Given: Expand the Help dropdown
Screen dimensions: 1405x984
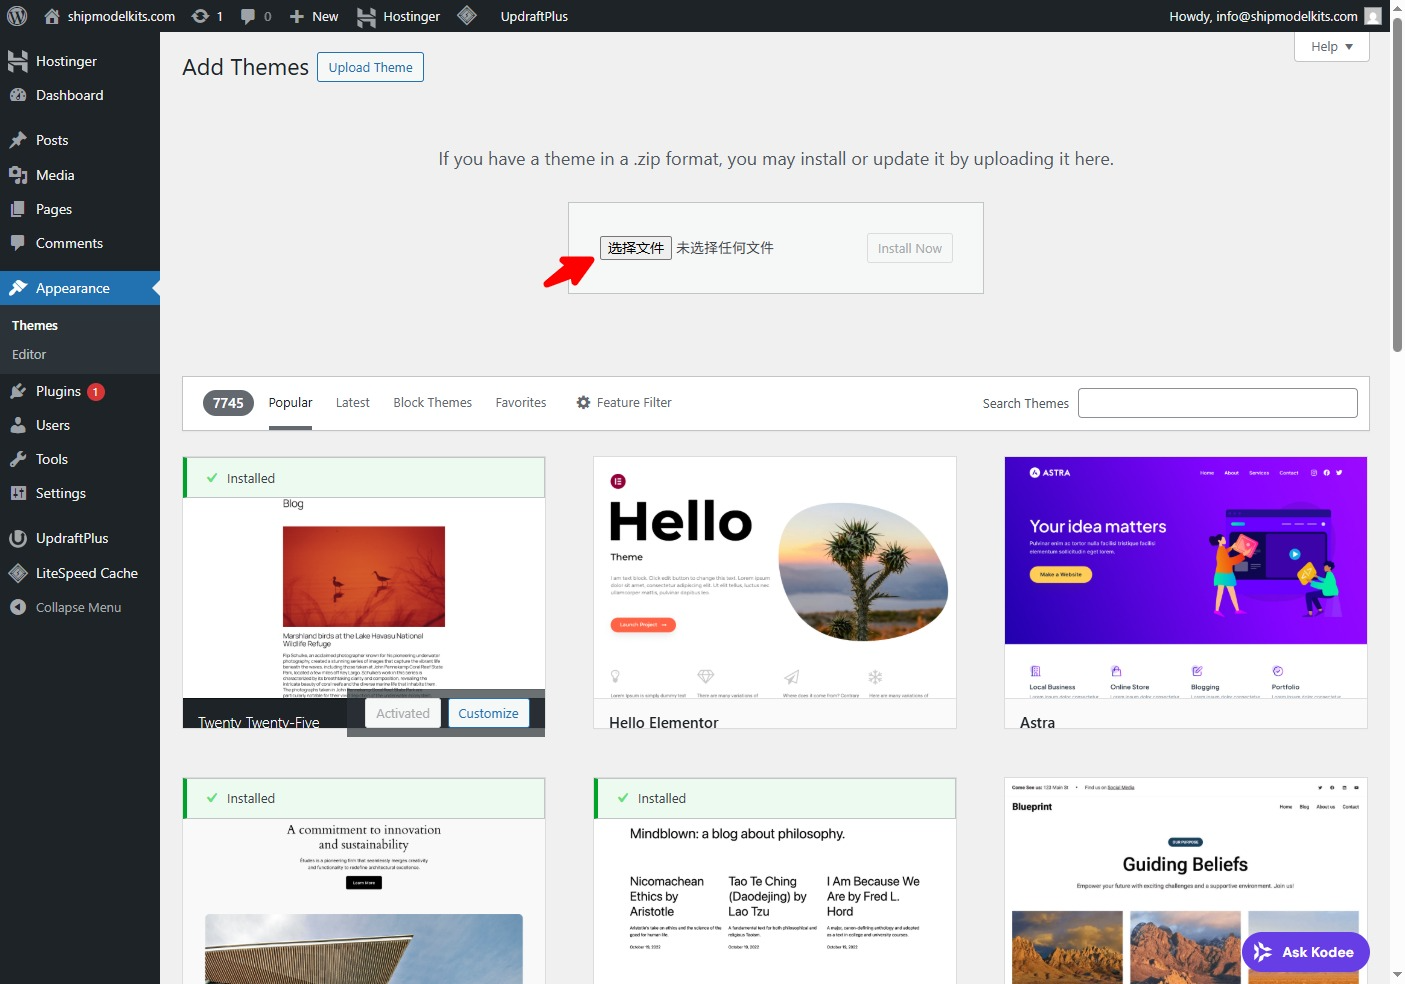Looking at the screenshot, I should coord(1331,46).
